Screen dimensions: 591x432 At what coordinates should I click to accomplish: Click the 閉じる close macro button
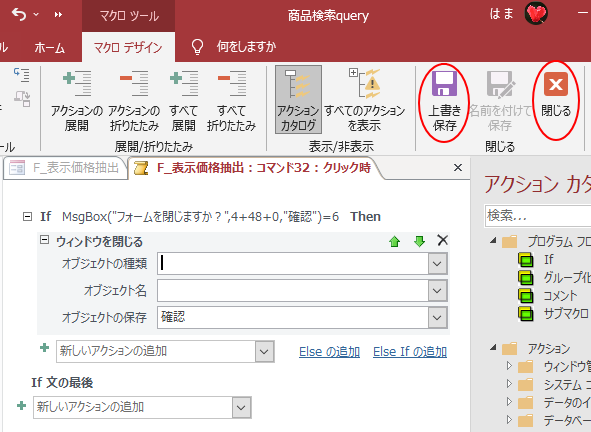(556, 94)
